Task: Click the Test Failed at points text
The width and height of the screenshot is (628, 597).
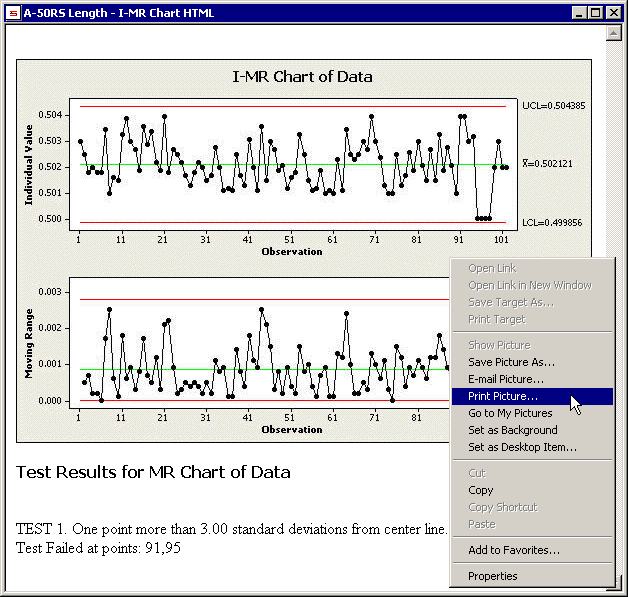Action: [x=98, y=547]
